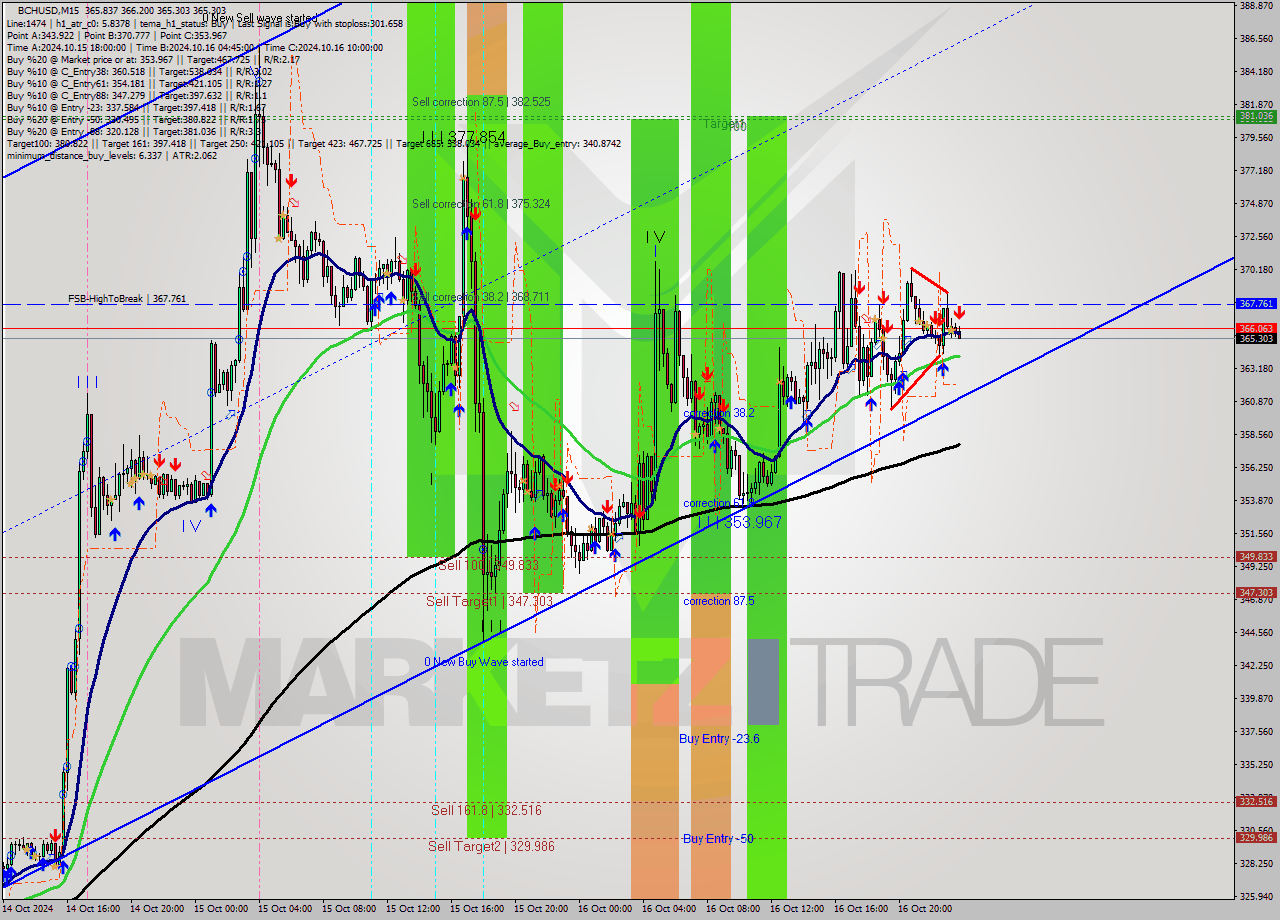
Task: Click the 365.303 current price tag
Action: click(x=1256, y=339)
